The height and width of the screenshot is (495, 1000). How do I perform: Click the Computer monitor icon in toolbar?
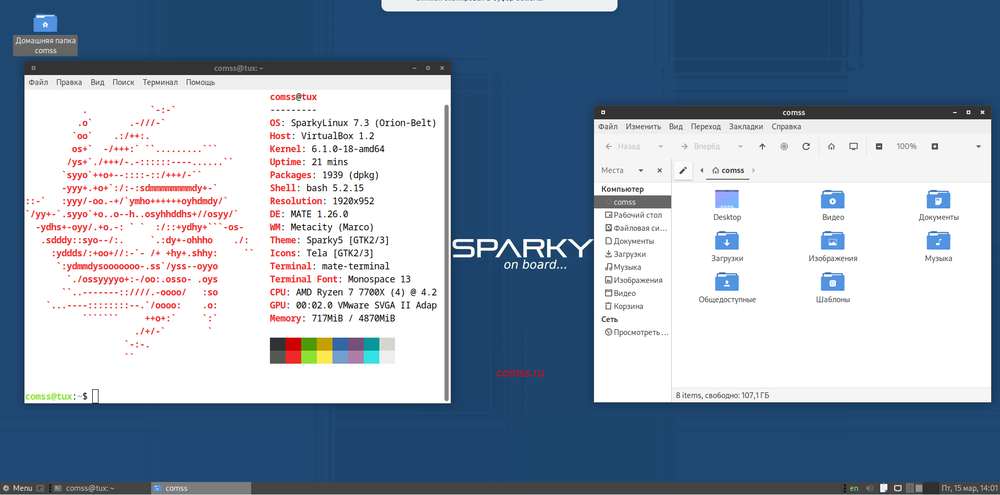click(853, 146)
